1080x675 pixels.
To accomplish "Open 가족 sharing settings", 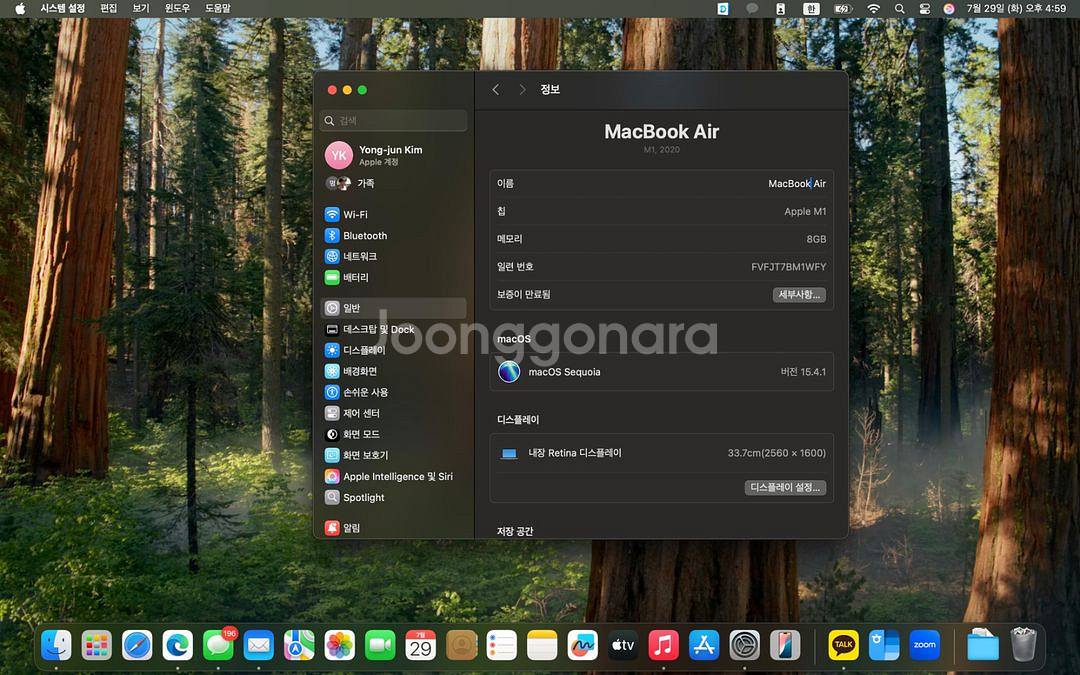I will [x=393, y=183].
